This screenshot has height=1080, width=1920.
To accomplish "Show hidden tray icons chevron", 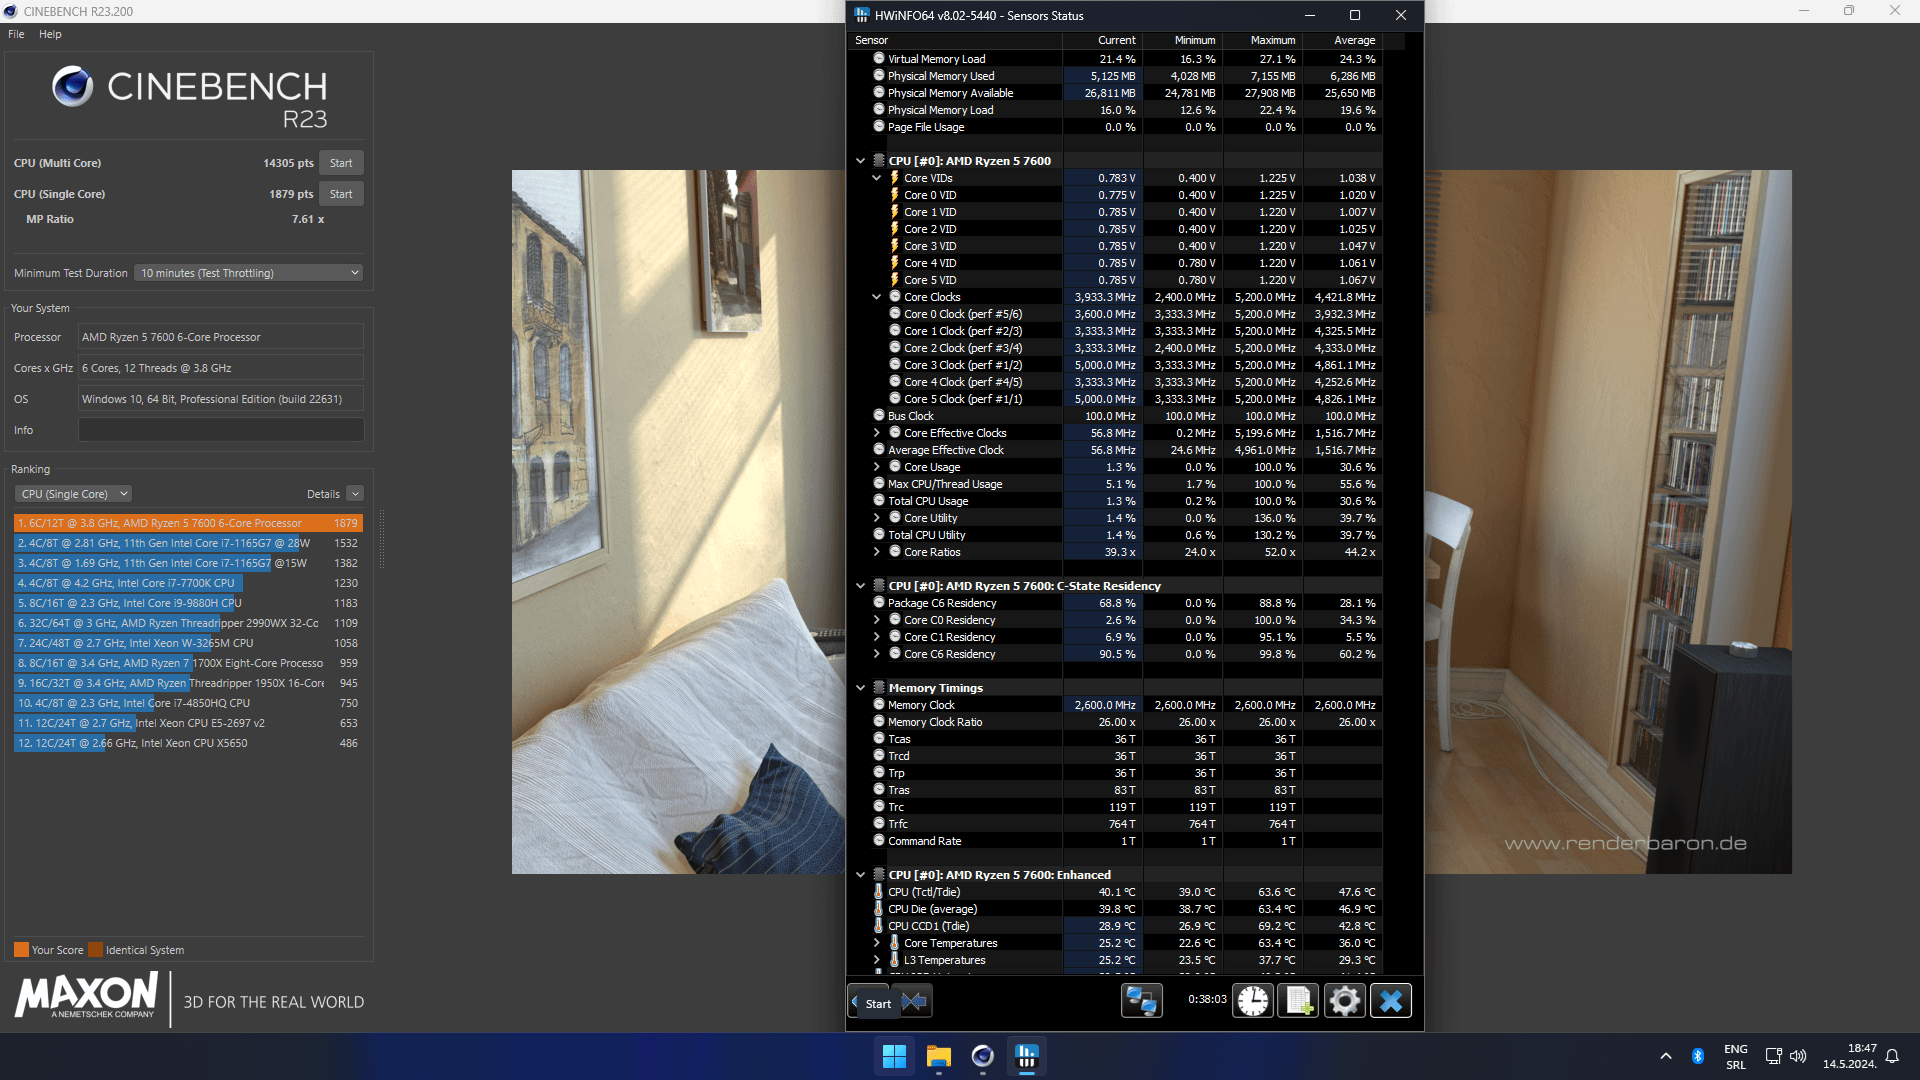I will [x=1665, y=1056].
